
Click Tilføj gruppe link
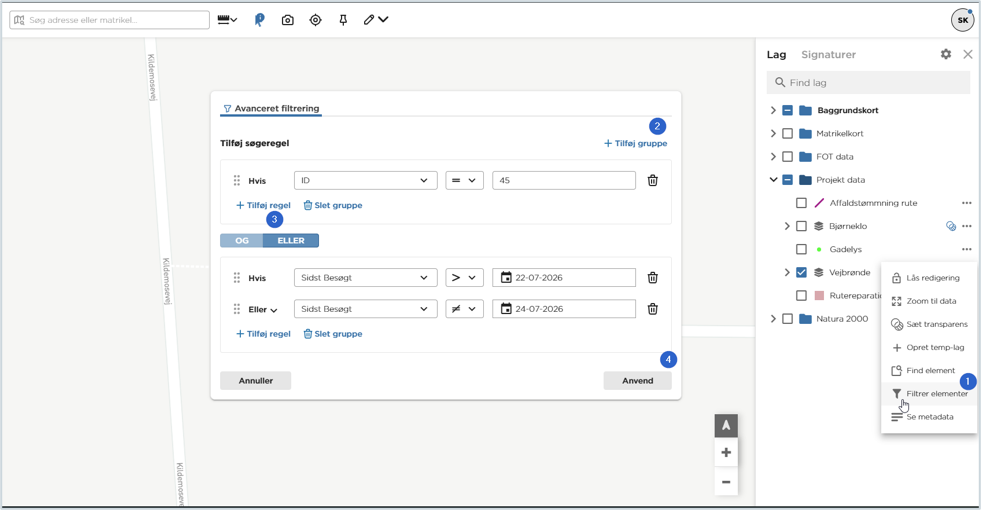click(x=636, y=143)
